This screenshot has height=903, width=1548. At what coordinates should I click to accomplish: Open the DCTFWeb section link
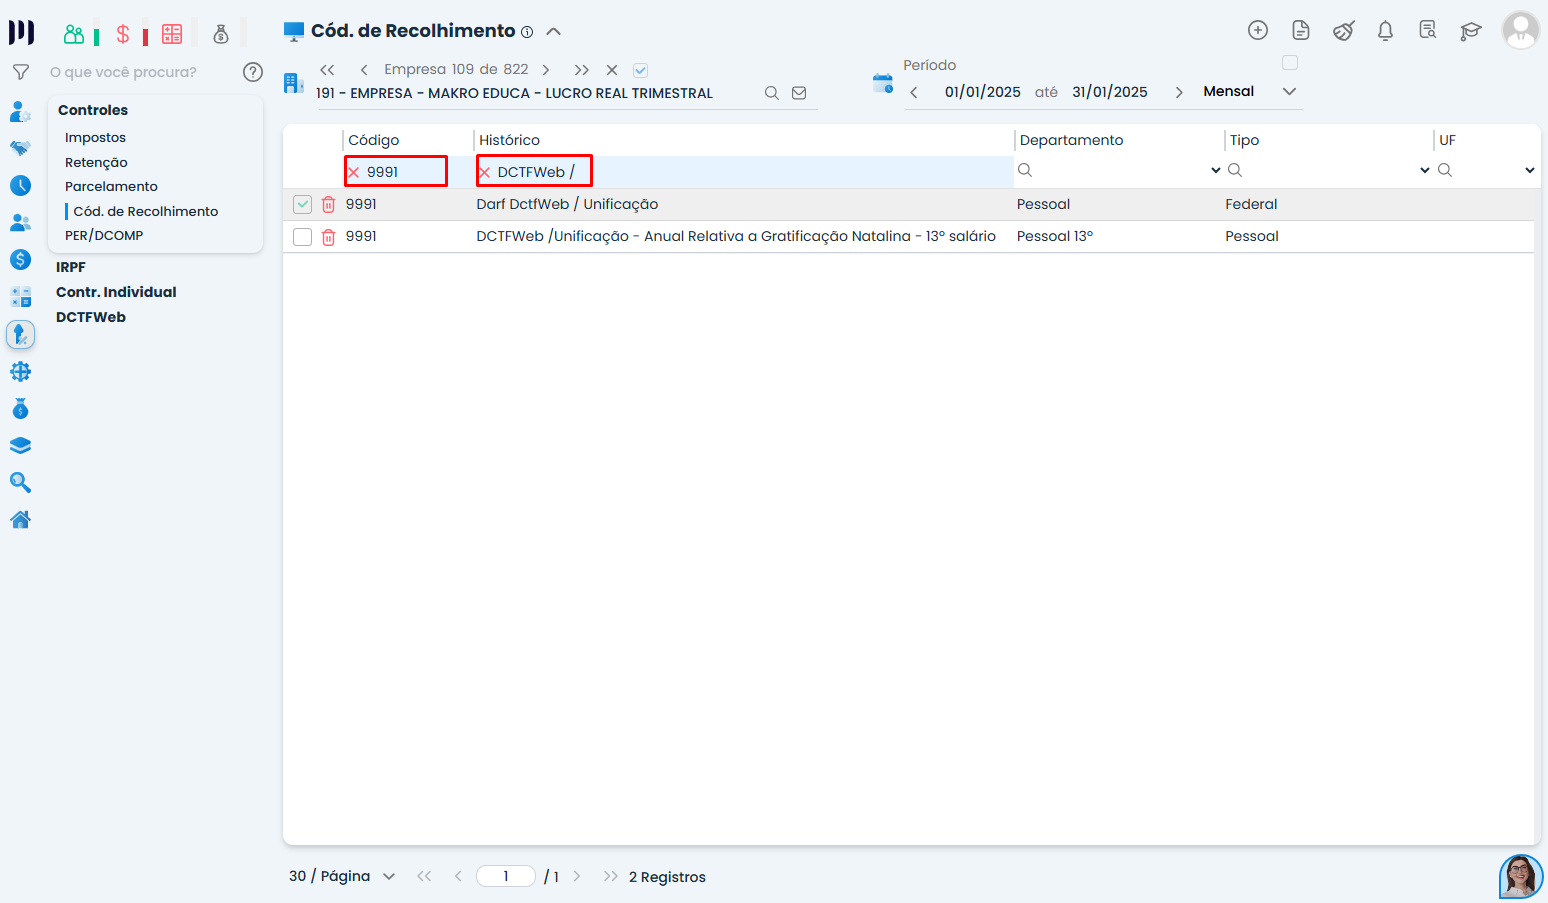91,318
